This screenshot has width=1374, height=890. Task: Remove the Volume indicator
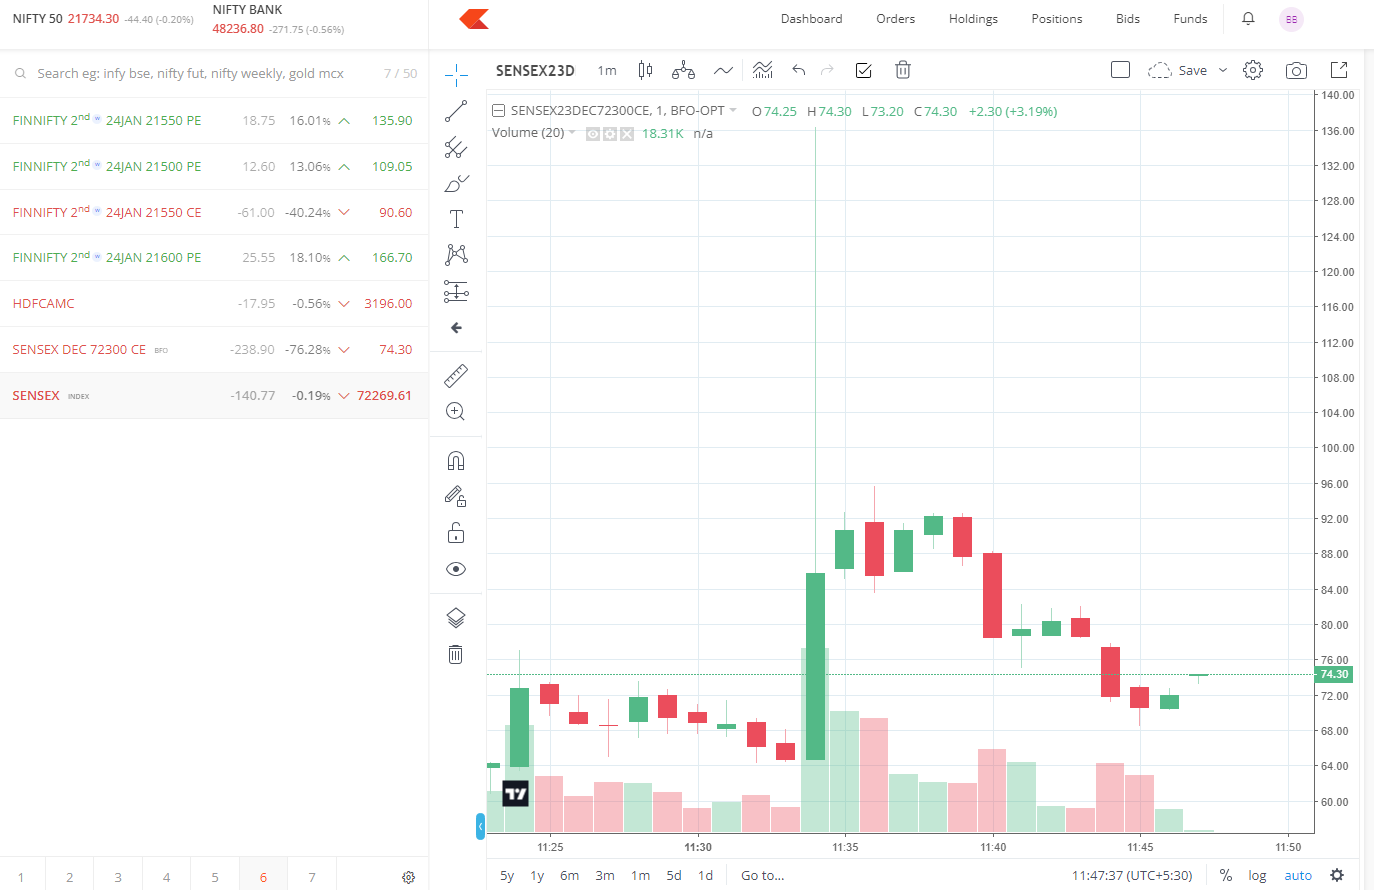(626, 134)
